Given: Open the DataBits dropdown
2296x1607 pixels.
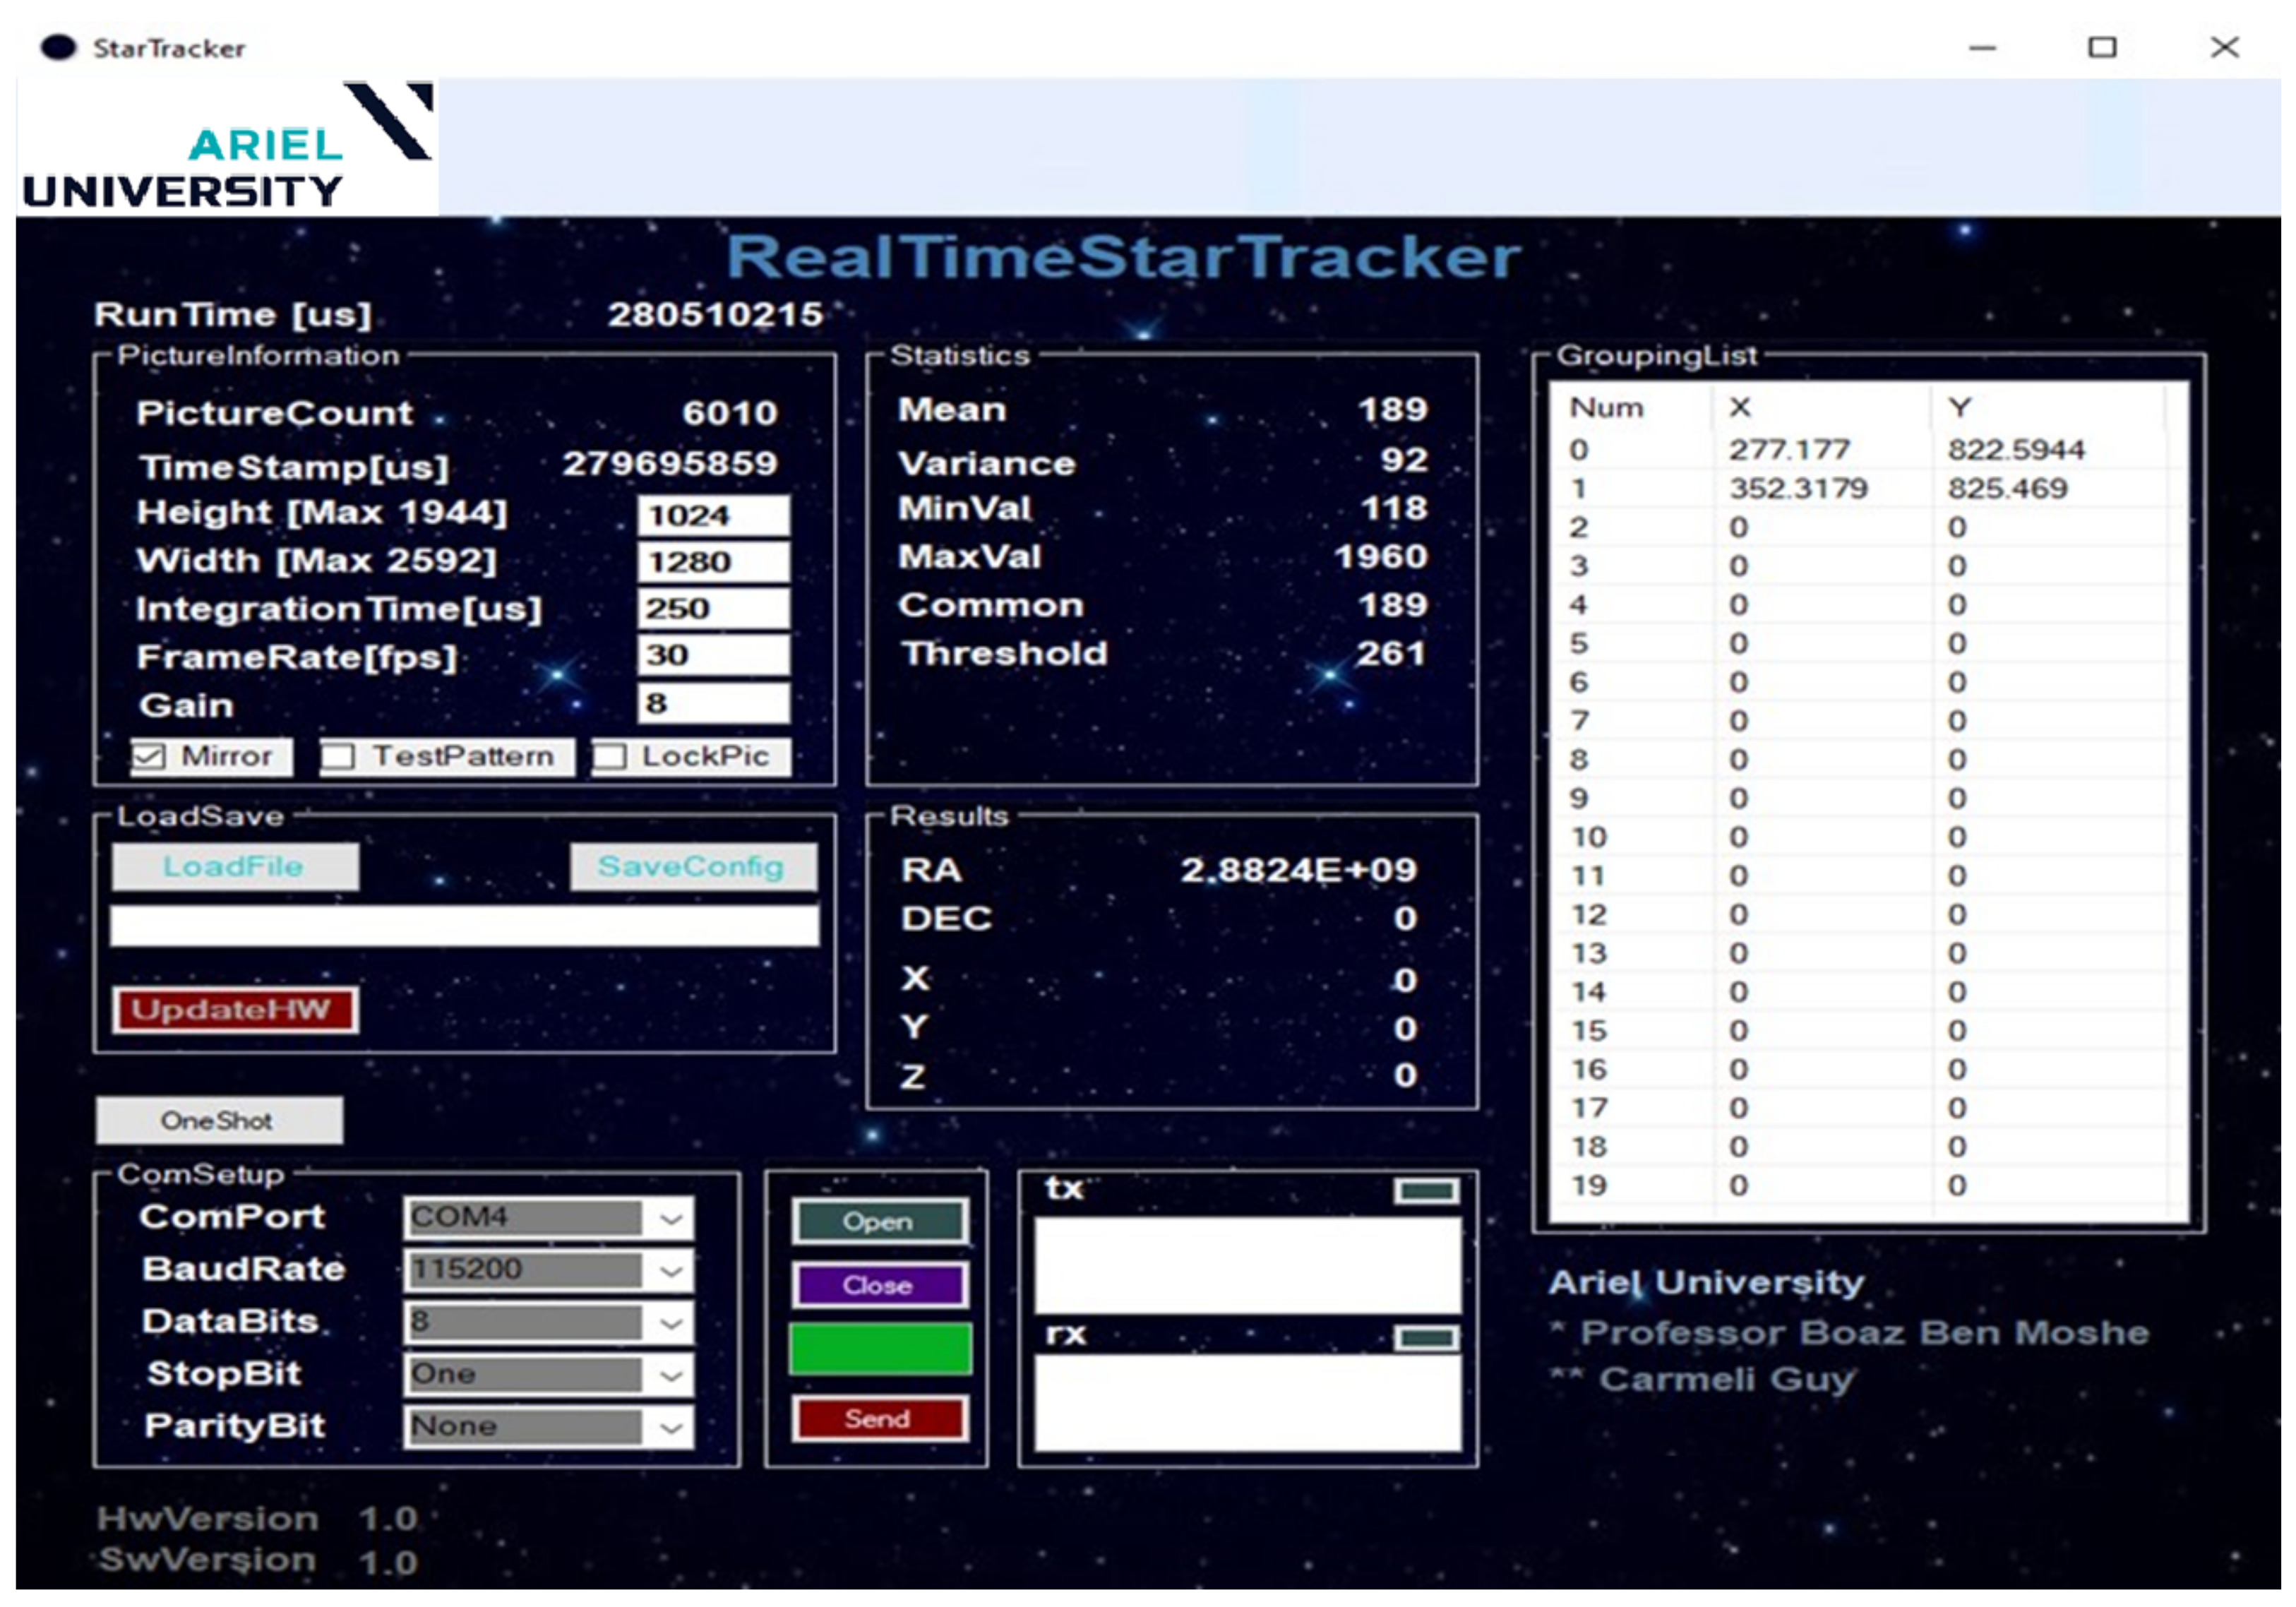Looking at the screenshot, I should pos(671,1323).
